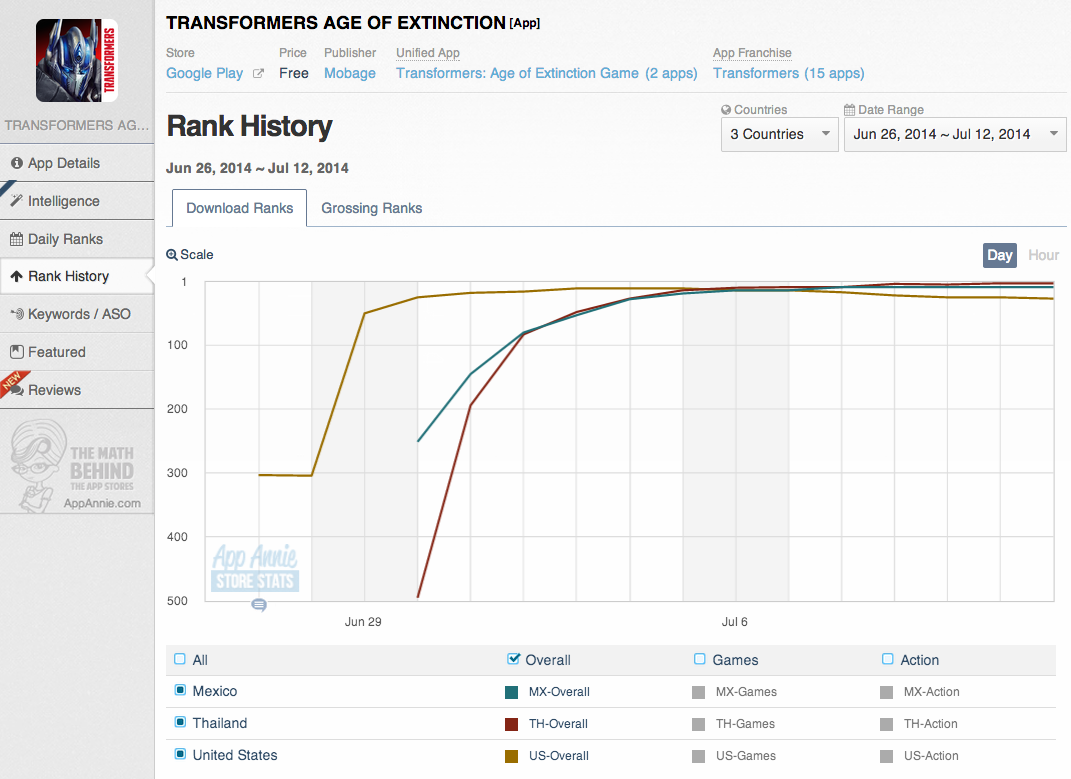Screen dimensions: 1071x779
Task: Open the Google Play external link icon
Action: tap(258, 74)
